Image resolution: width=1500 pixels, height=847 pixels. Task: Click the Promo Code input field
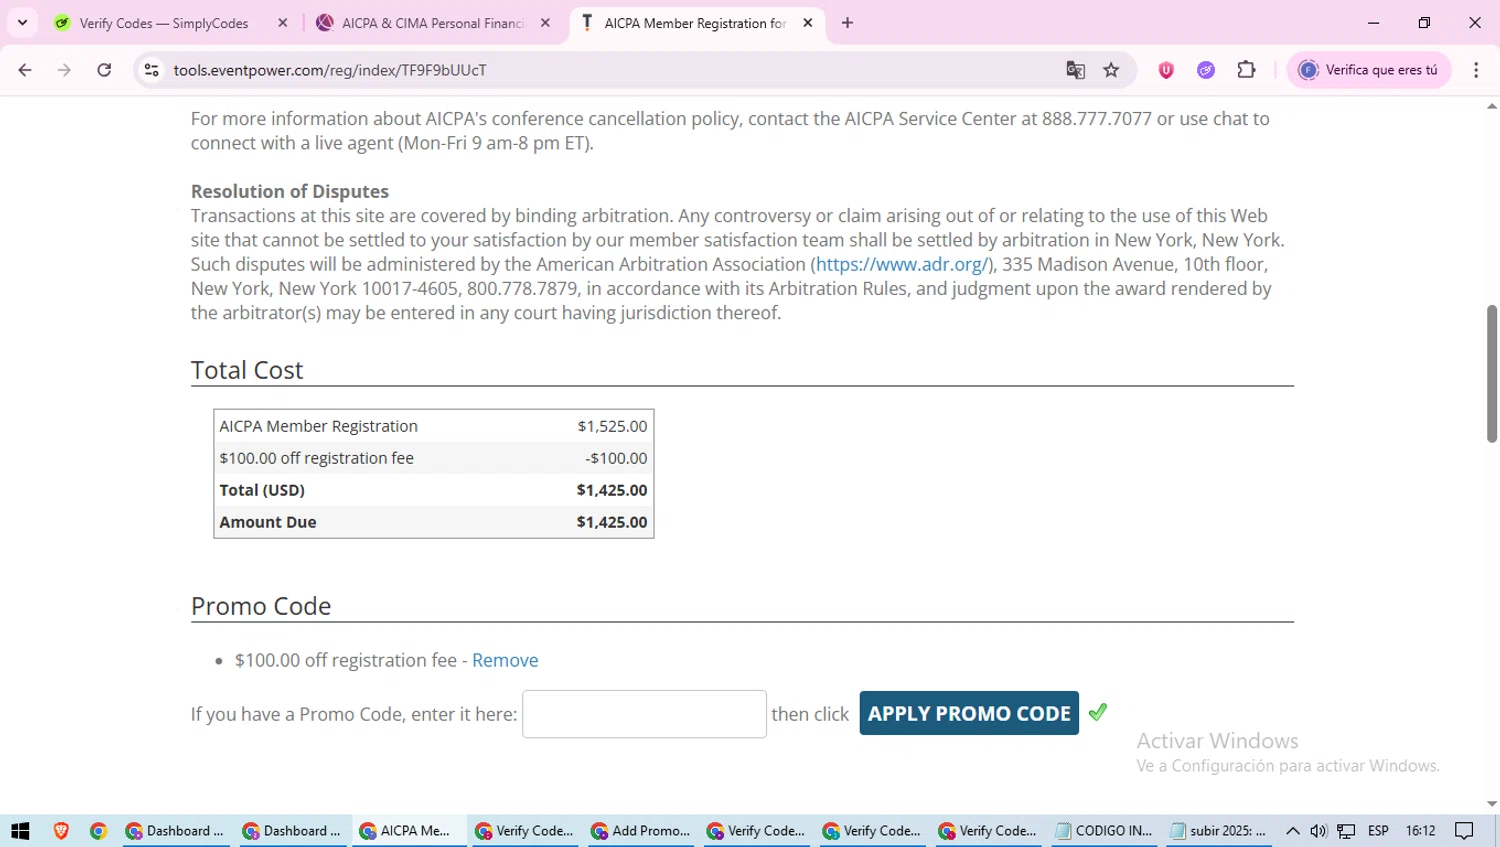tap(644, 714)
